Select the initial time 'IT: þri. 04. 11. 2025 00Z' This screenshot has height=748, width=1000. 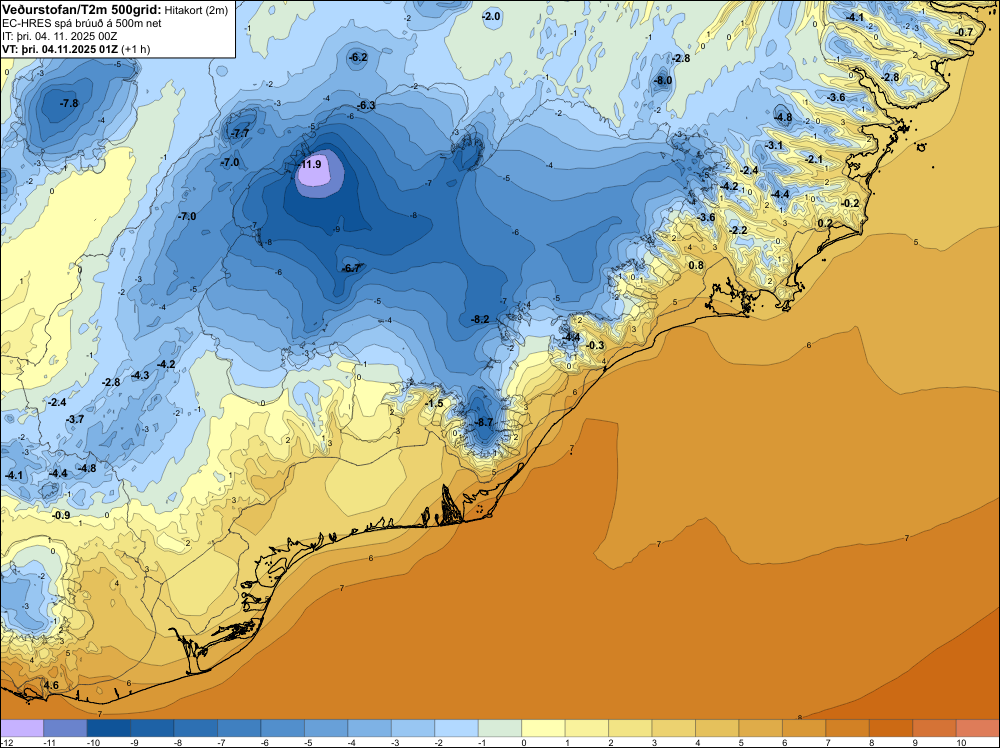[60, 36]
